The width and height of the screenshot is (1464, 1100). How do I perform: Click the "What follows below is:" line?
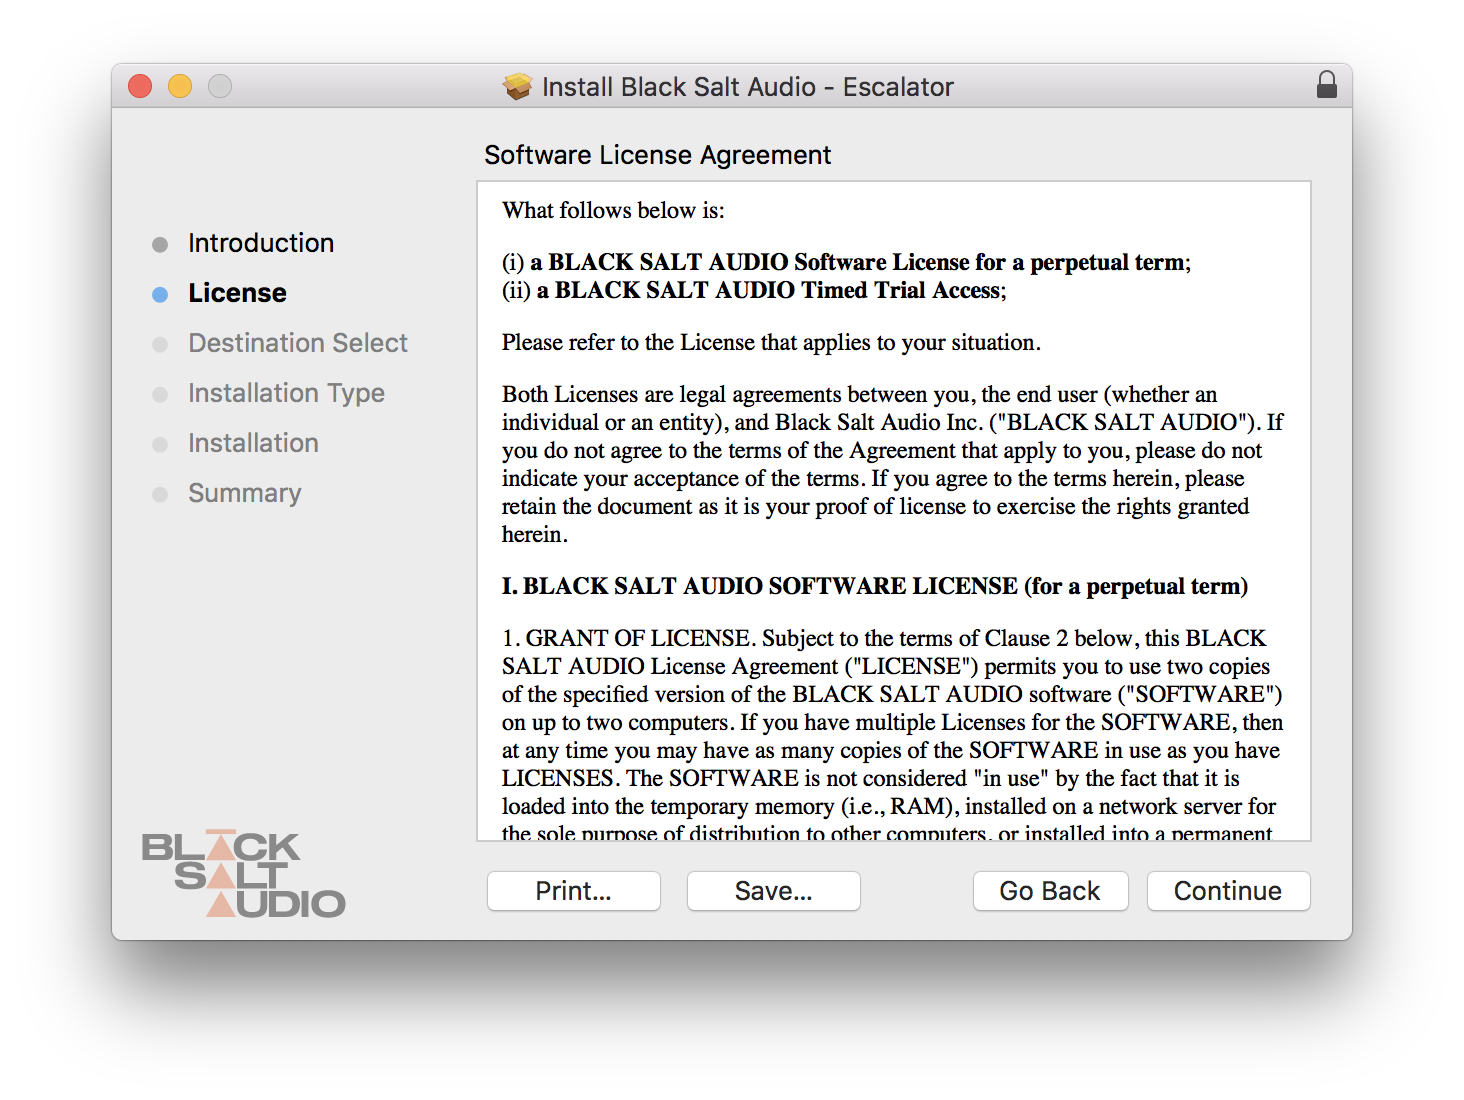click(613, 210)
